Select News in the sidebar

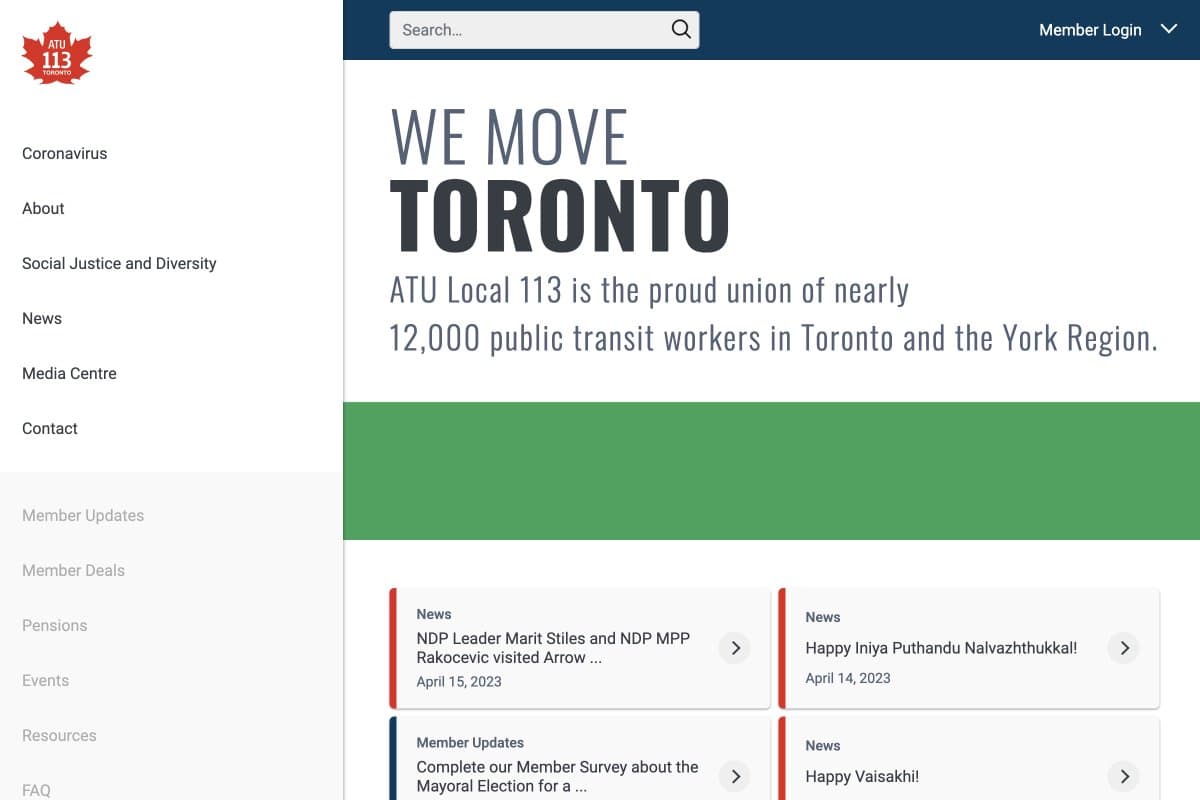click(42, 319)
